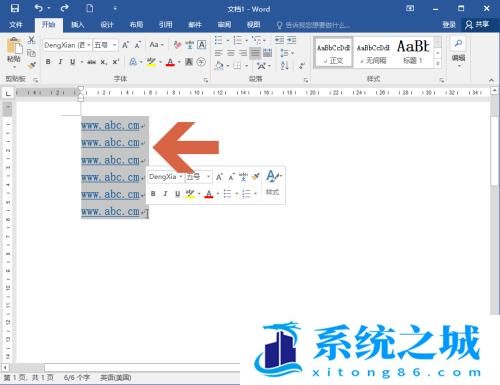Screen dimensions: 500x385
Task: Toggle Underline in the ribbon
Action: 72,62
